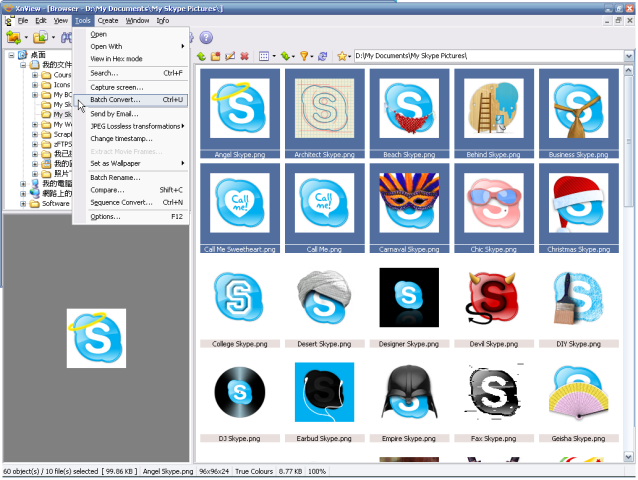Screen dimensions: 638x480
Task: Click the red X delete icon
Action: [245, 56]
